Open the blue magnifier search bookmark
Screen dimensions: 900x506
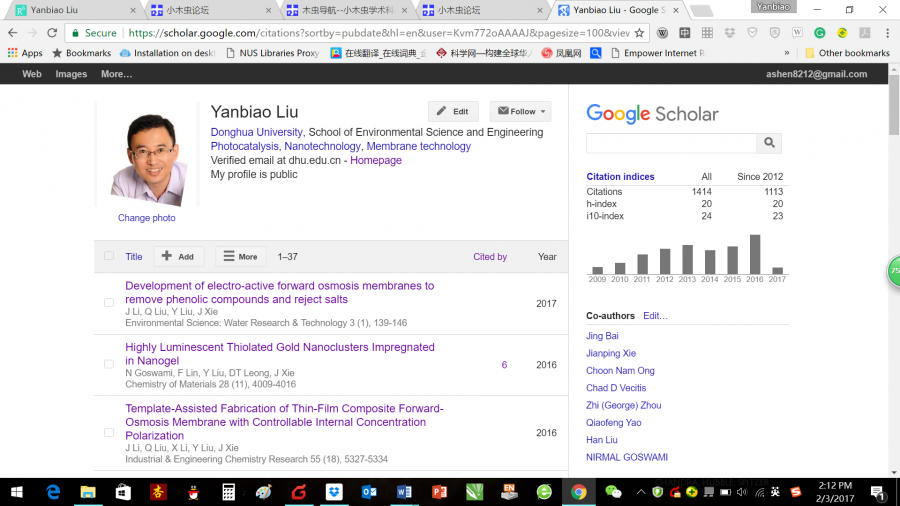[596, 53]
